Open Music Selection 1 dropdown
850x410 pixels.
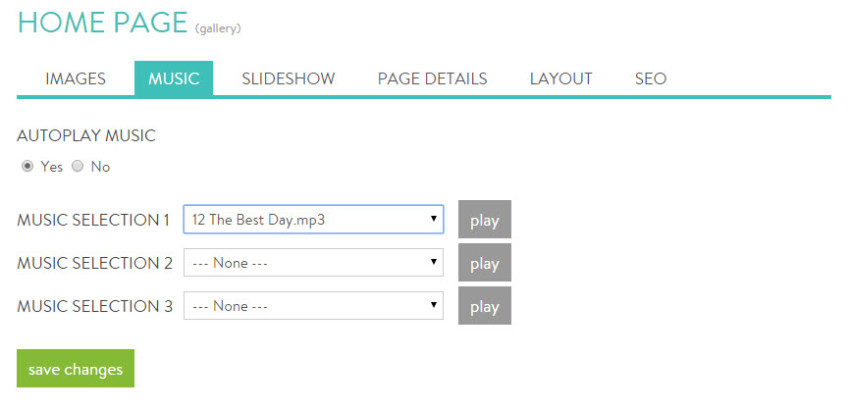pos(314,220)
